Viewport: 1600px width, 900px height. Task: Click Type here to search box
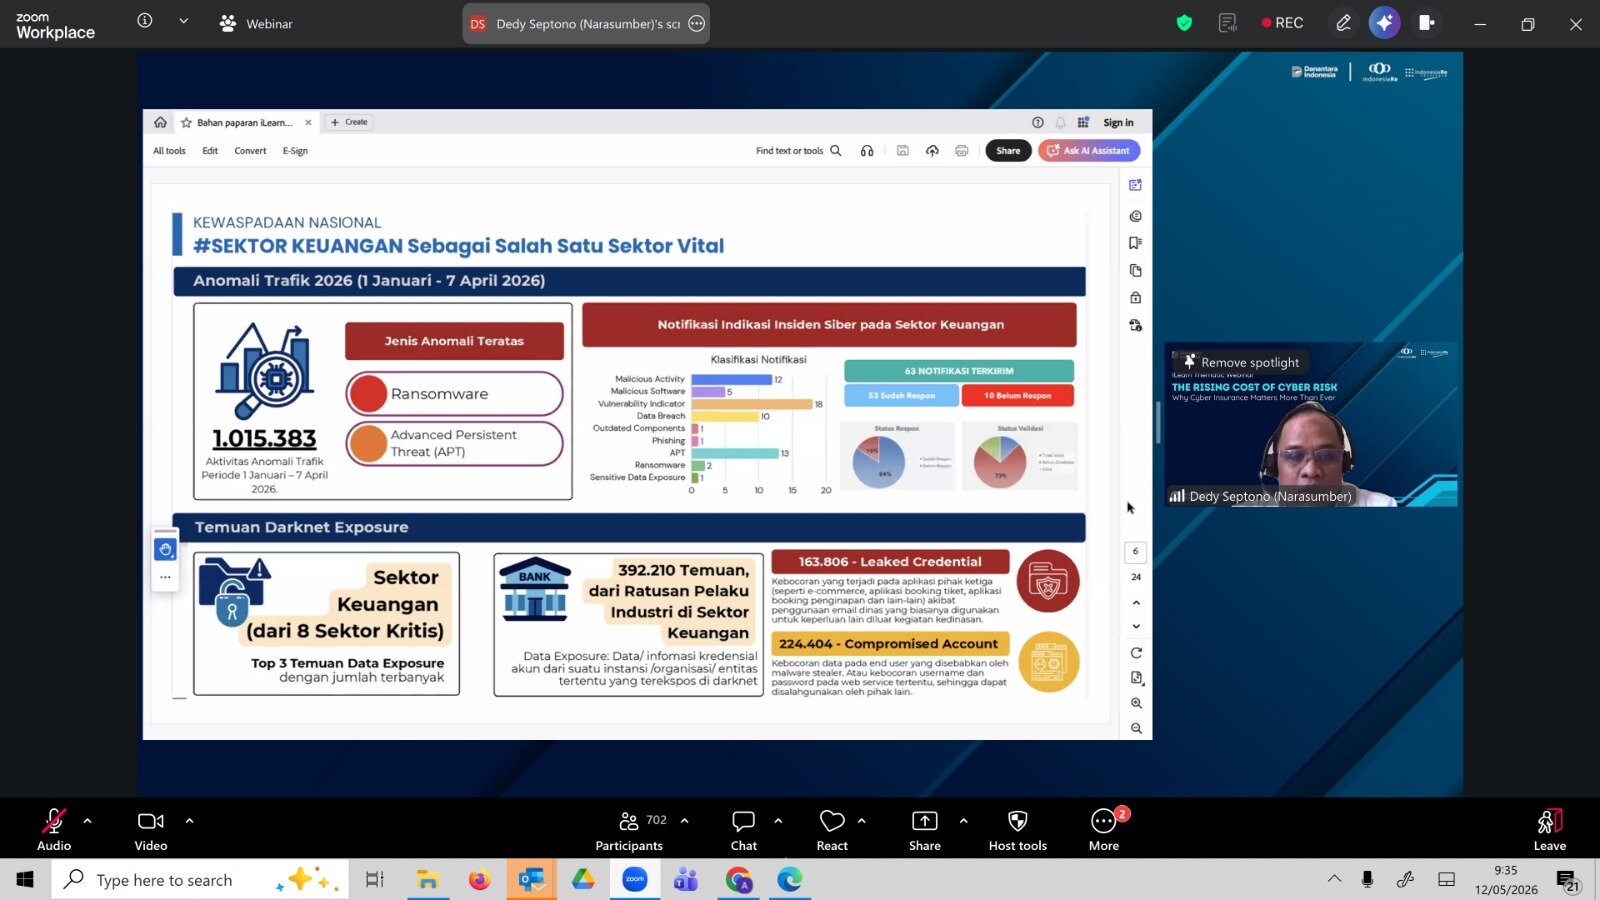pos(200,880)
